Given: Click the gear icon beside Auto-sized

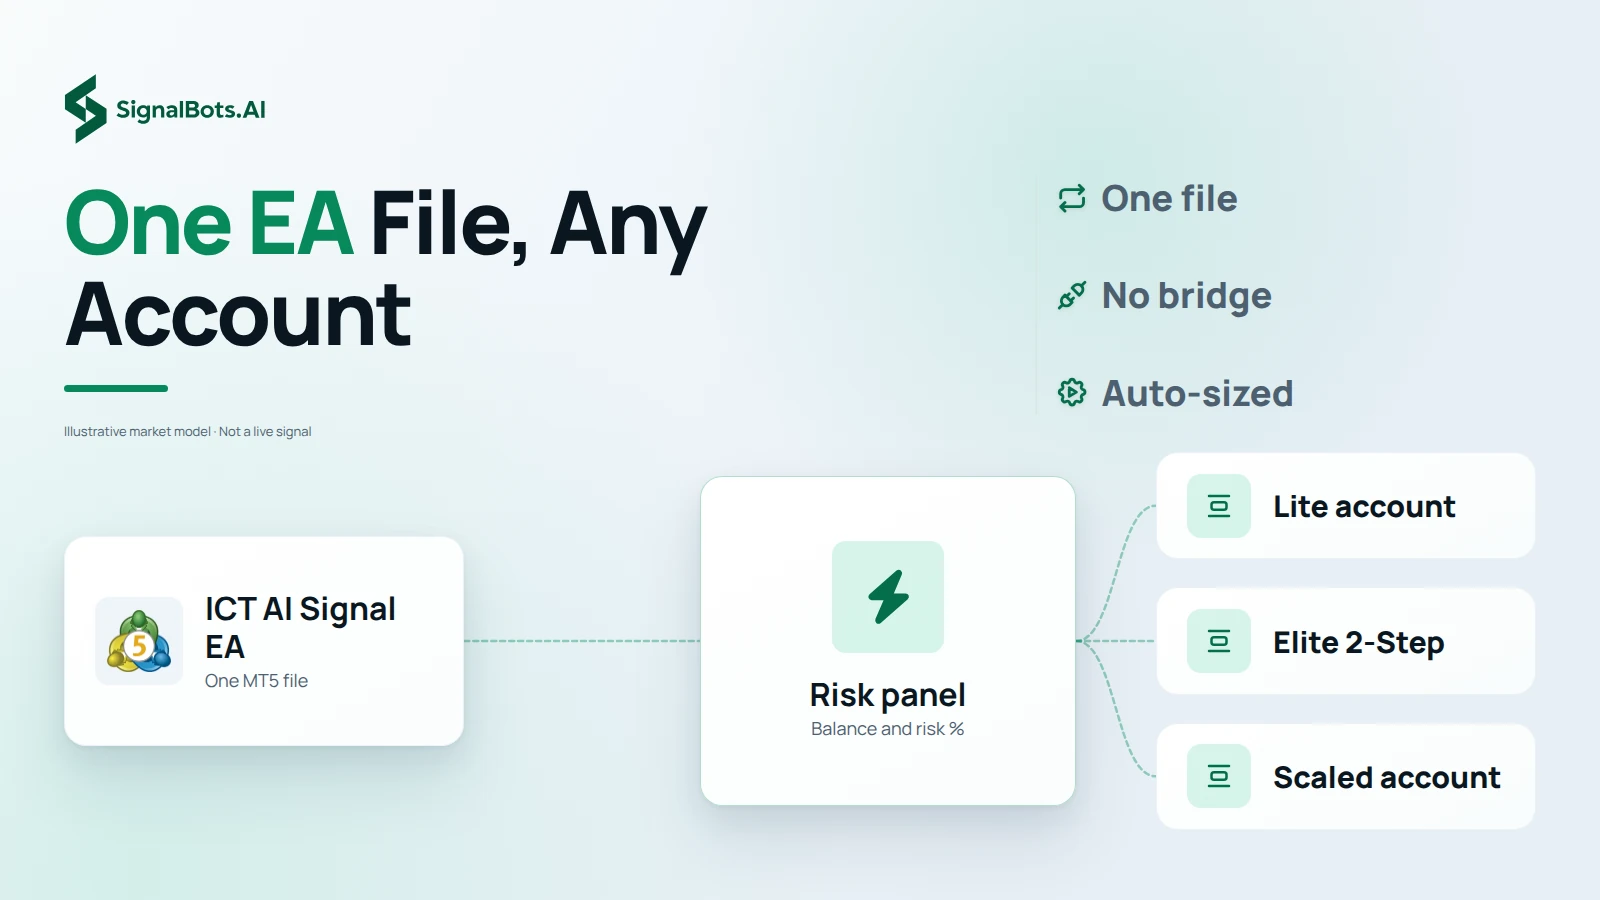Looking at the screenshot, I should [1072, 393].
